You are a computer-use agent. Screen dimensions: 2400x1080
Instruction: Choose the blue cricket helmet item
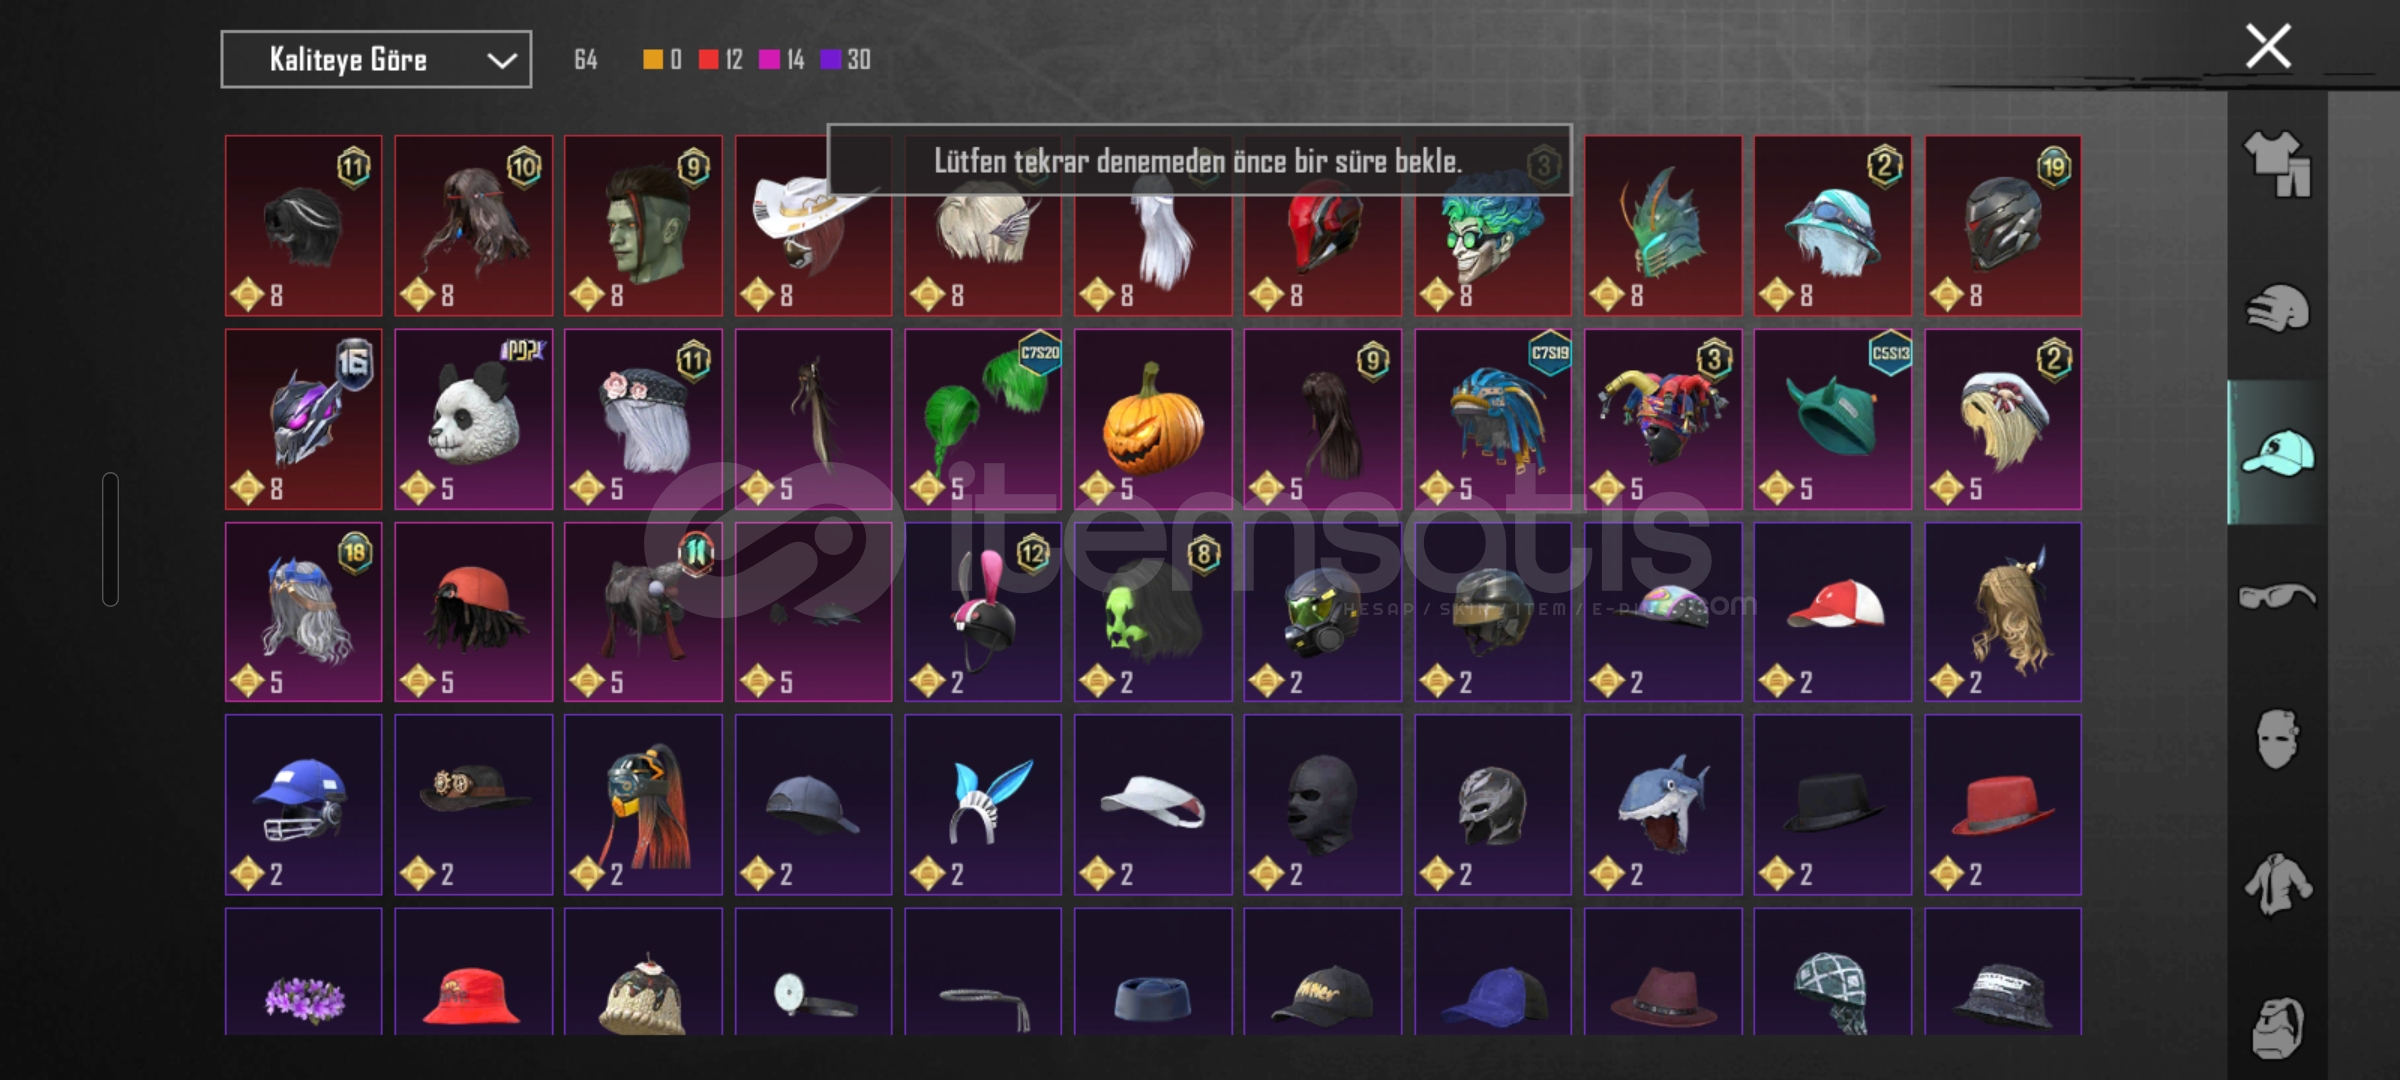click(303, 804)
